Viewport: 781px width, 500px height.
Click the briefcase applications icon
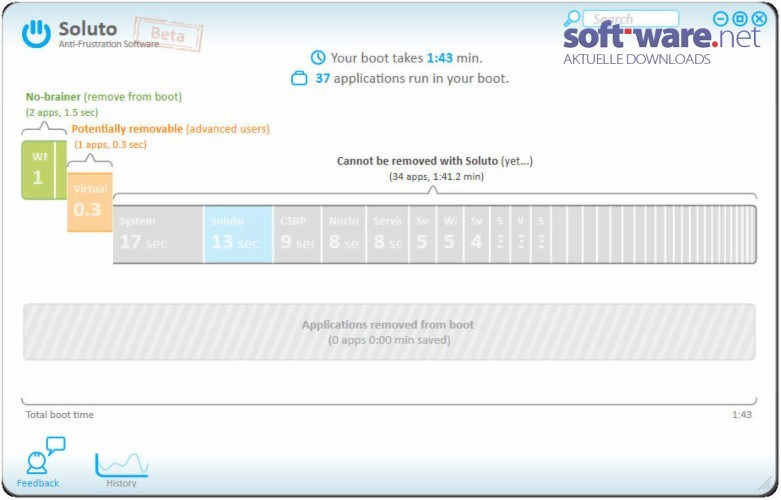[299, 78]
